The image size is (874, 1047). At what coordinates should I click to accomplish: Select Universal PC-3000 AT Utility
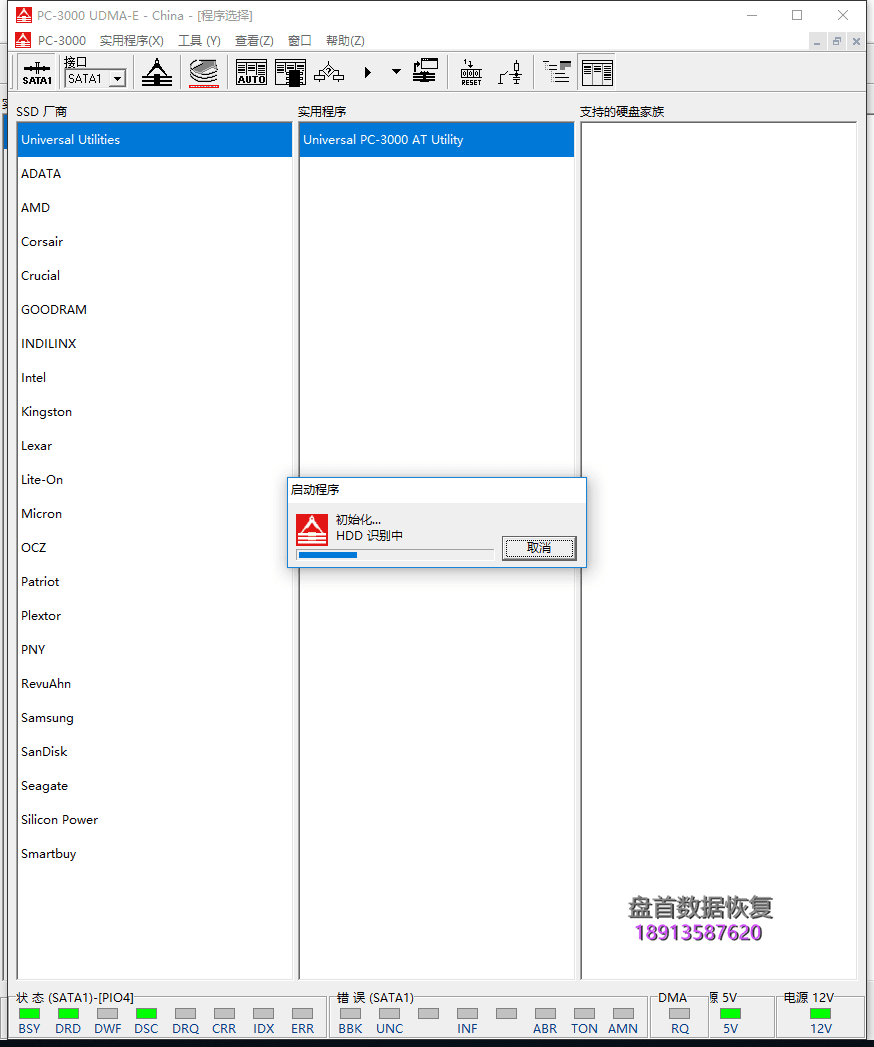point(437,140)
